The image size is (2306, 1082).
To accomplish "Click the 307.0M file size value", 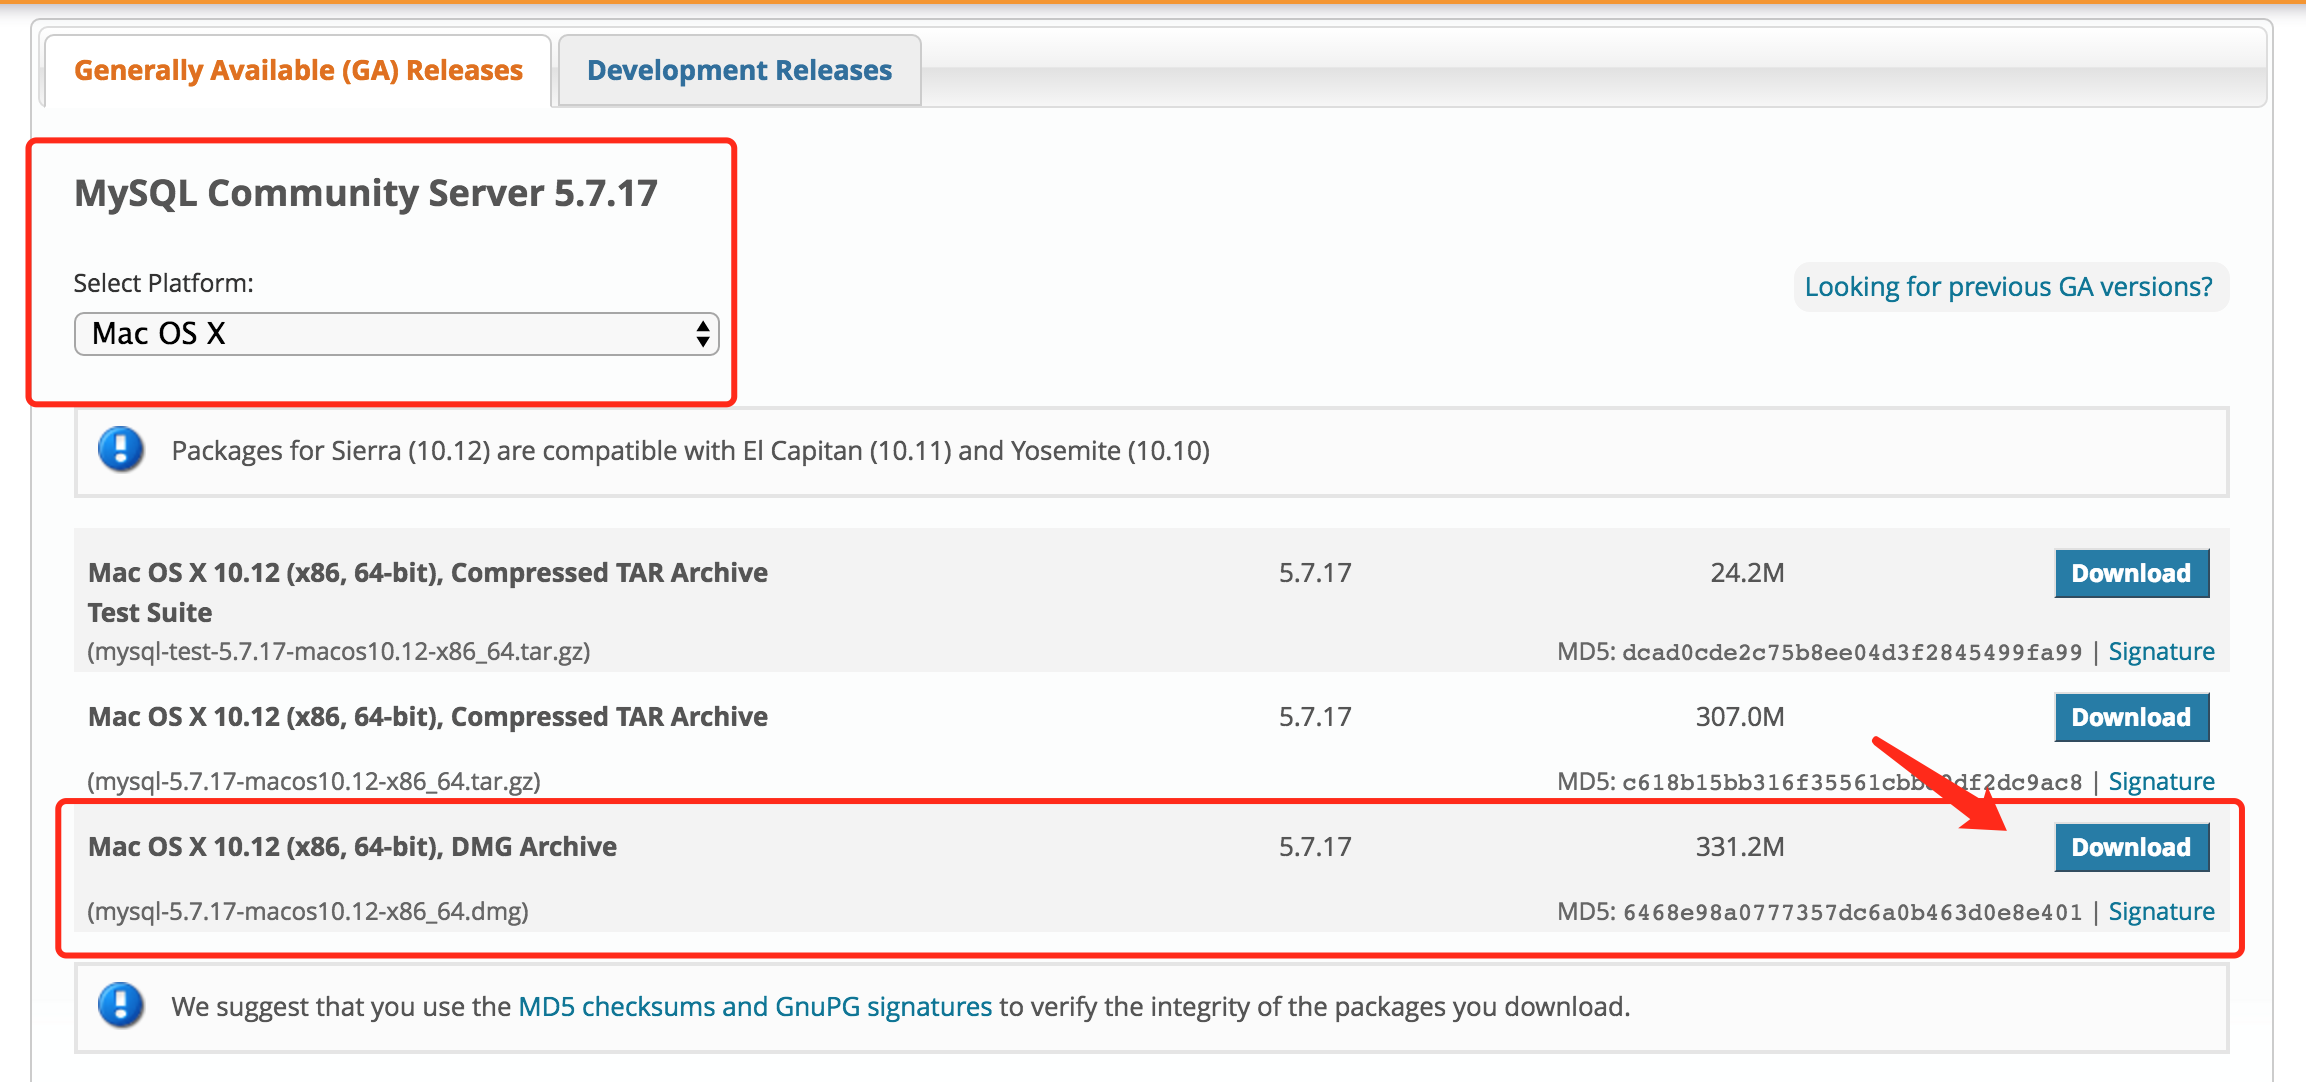I will click(x=1740, y=717).
